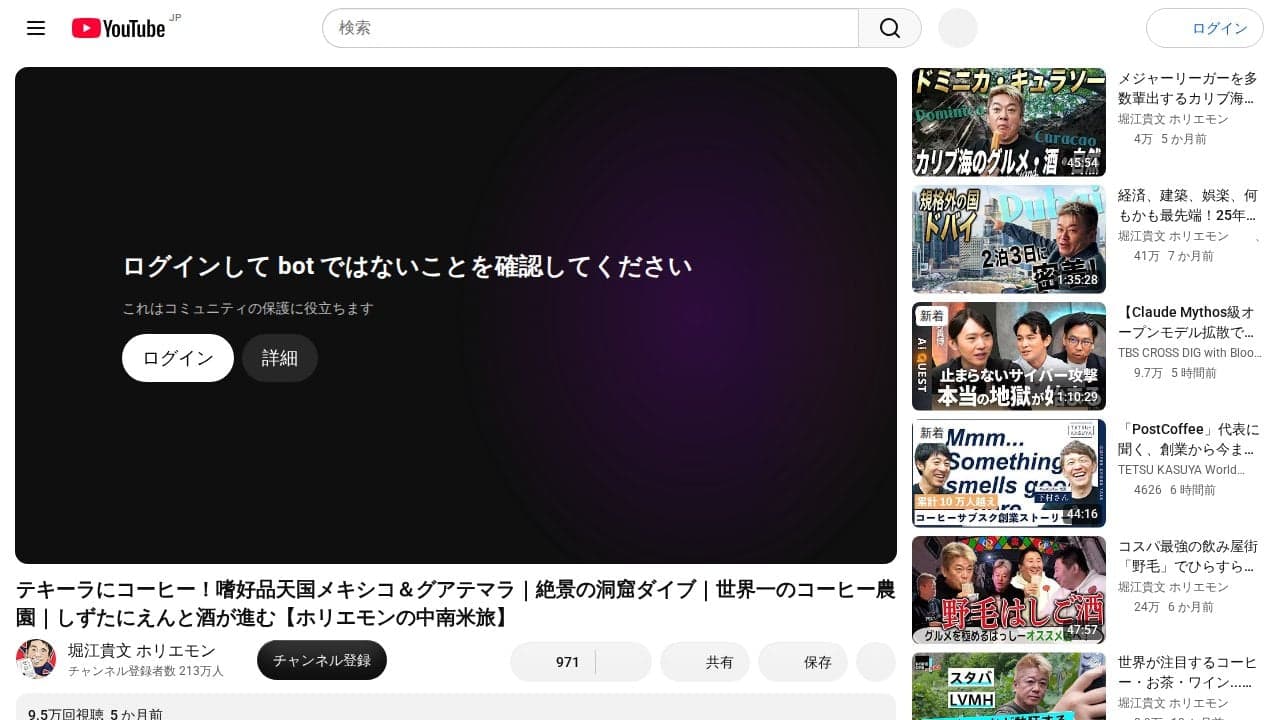The image size is (1280, 720).
Task: Open the 止まらないサイバー攻撃 video thumbnail
Action: (x=1009, y=356)
